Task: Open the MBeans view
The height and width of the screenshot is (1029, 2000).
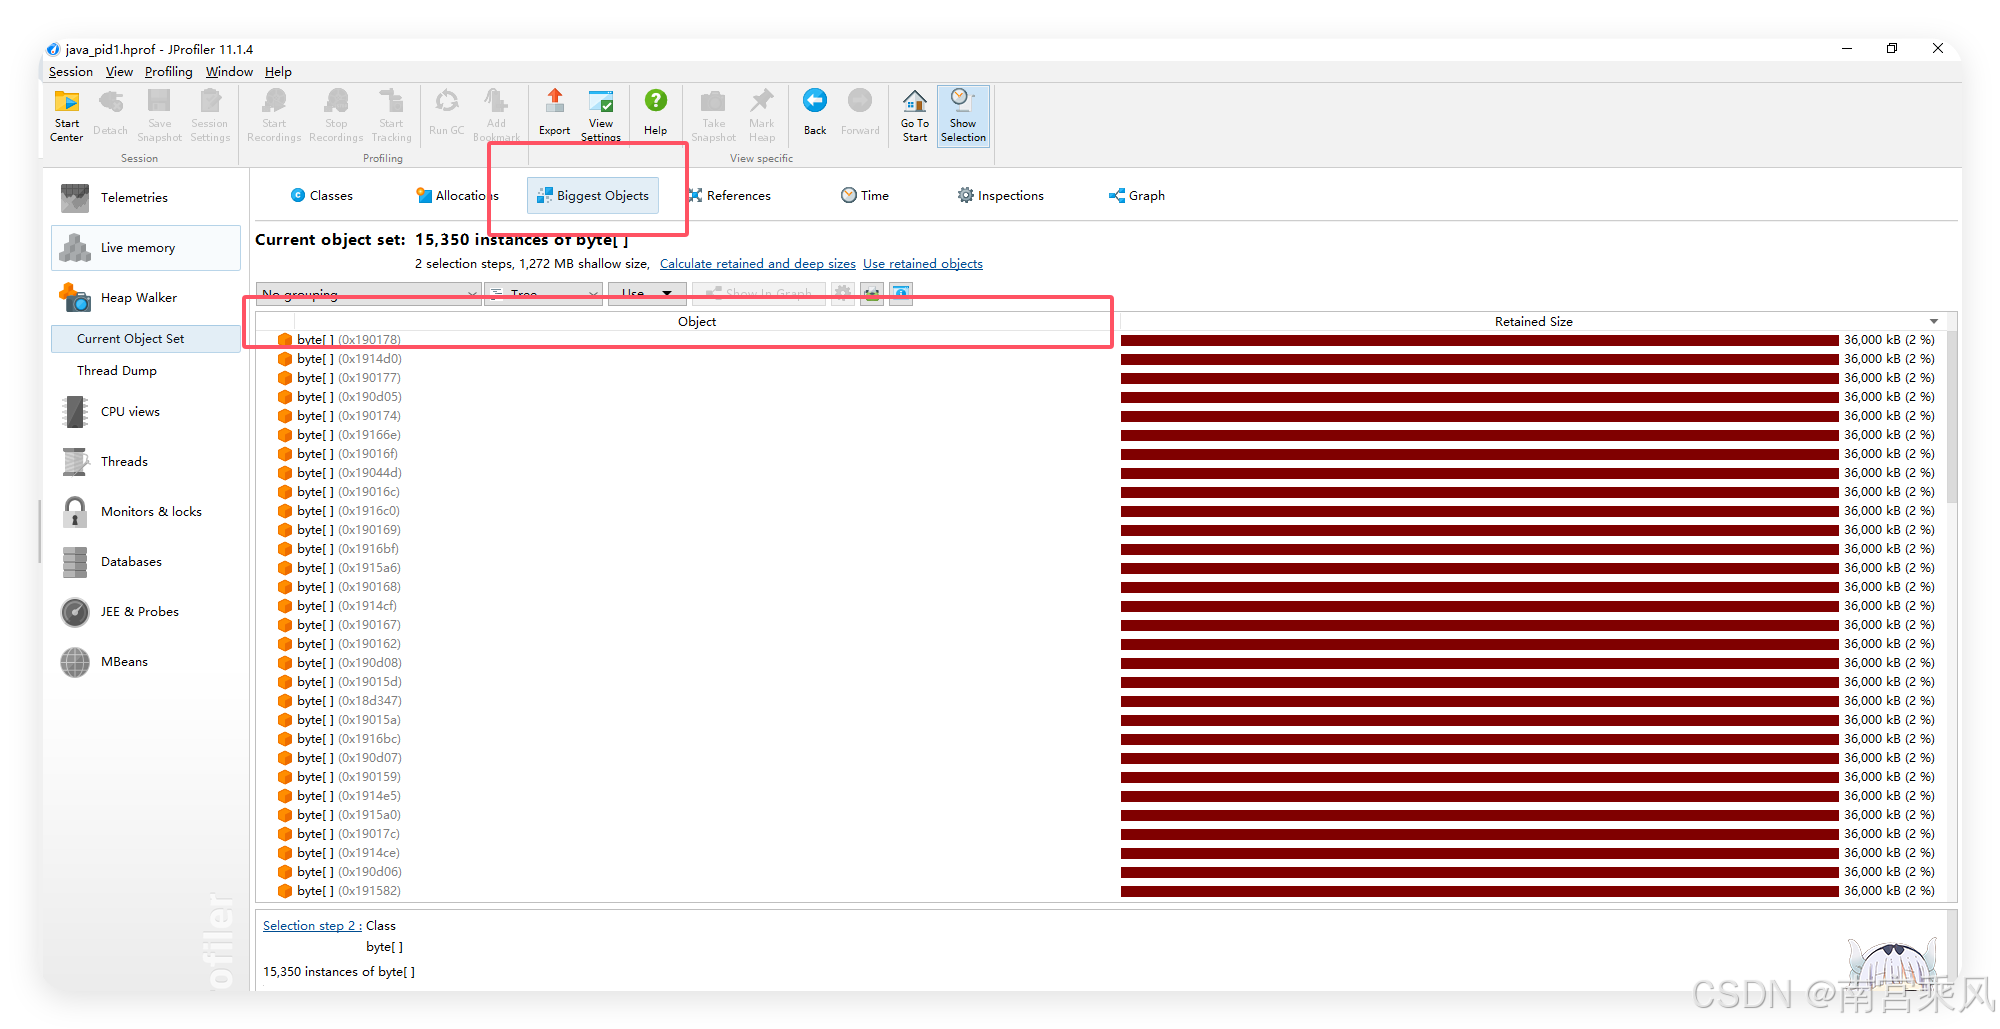Action: (125, 661)
